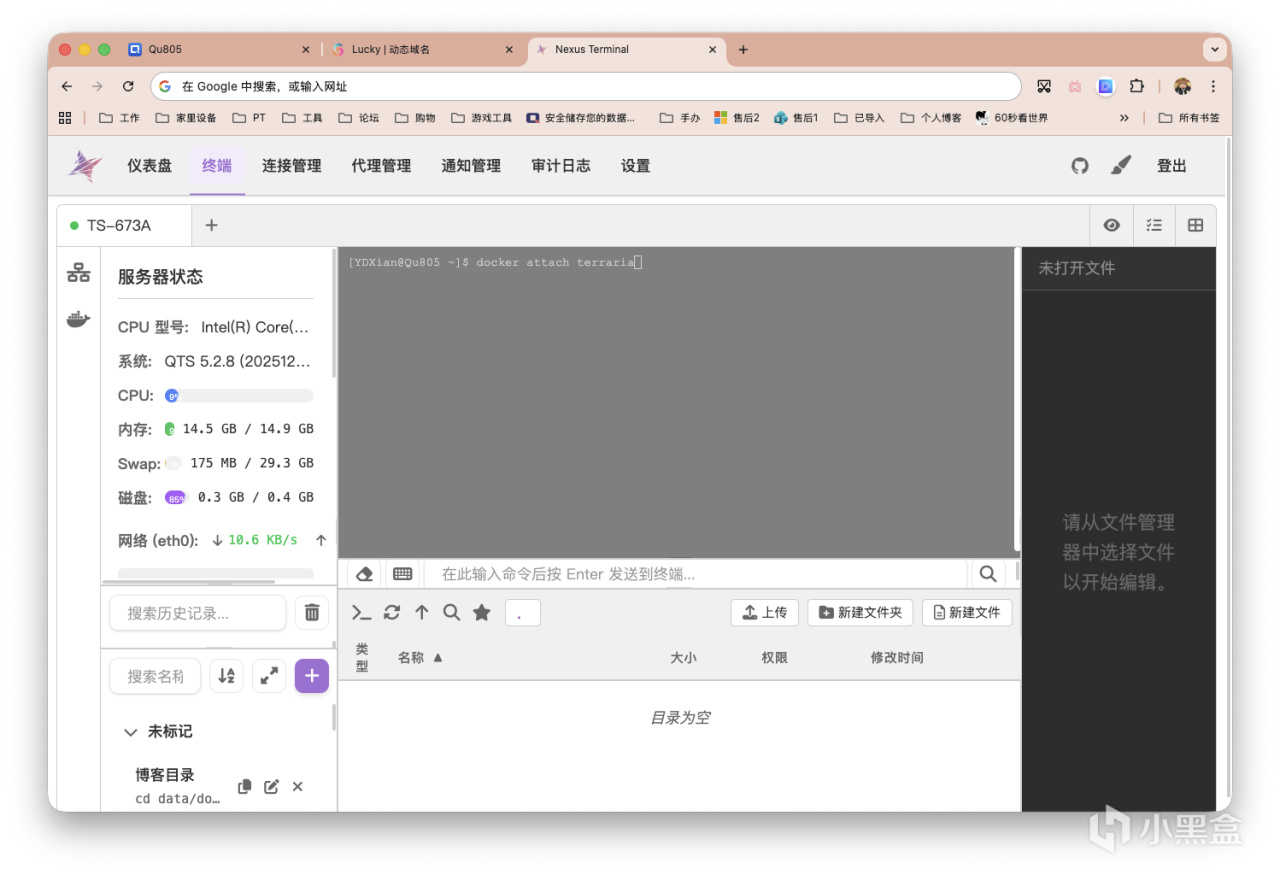This screenshot has height=875, width=1280.
Task: Open 审计日志 menu
Action: 561,166
